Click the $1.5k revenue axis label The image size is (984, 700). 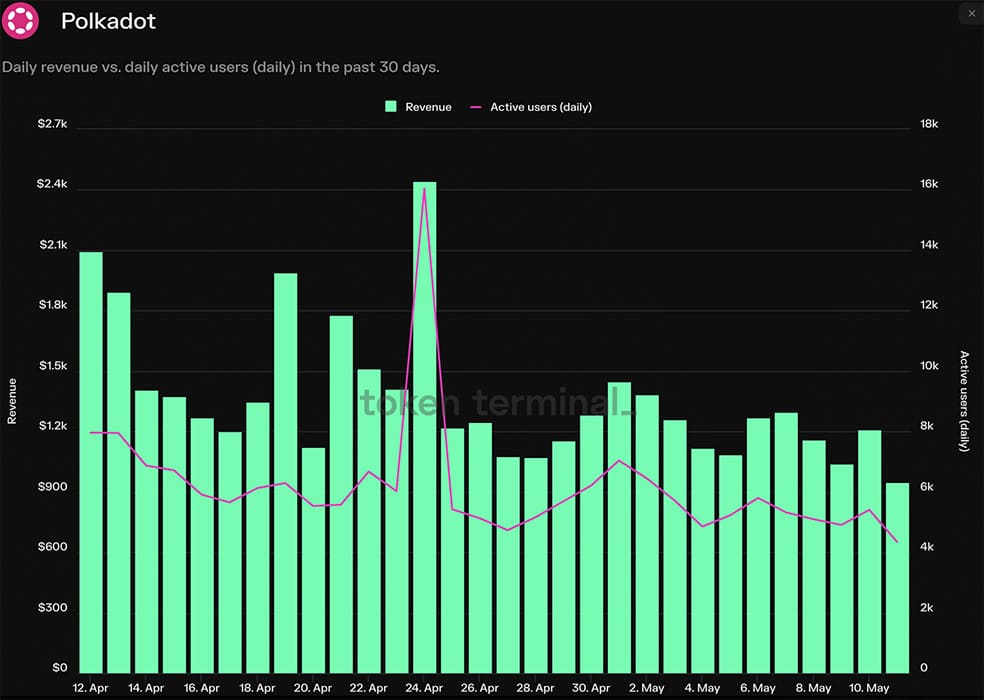[x=53, y=365]
